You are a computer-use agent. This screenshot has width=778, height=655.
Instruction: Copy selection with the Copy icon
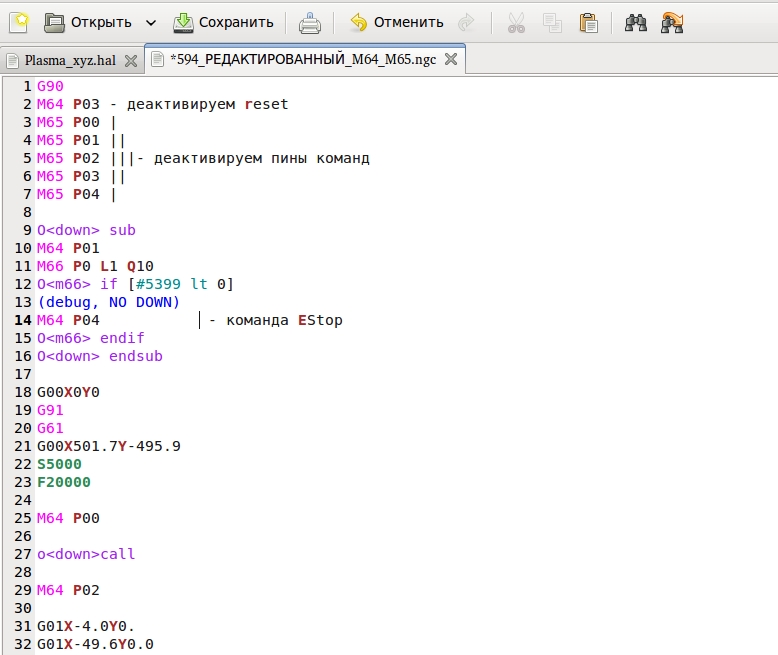552,23
